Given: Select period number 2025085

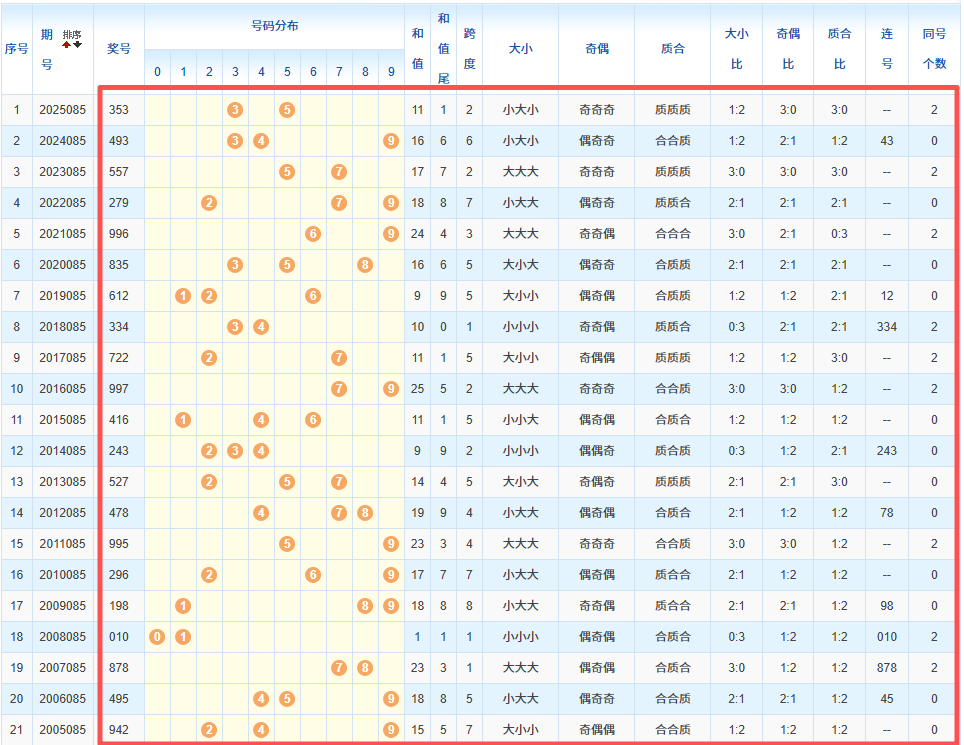Looking at the screenshot, I should pos(63,110).
